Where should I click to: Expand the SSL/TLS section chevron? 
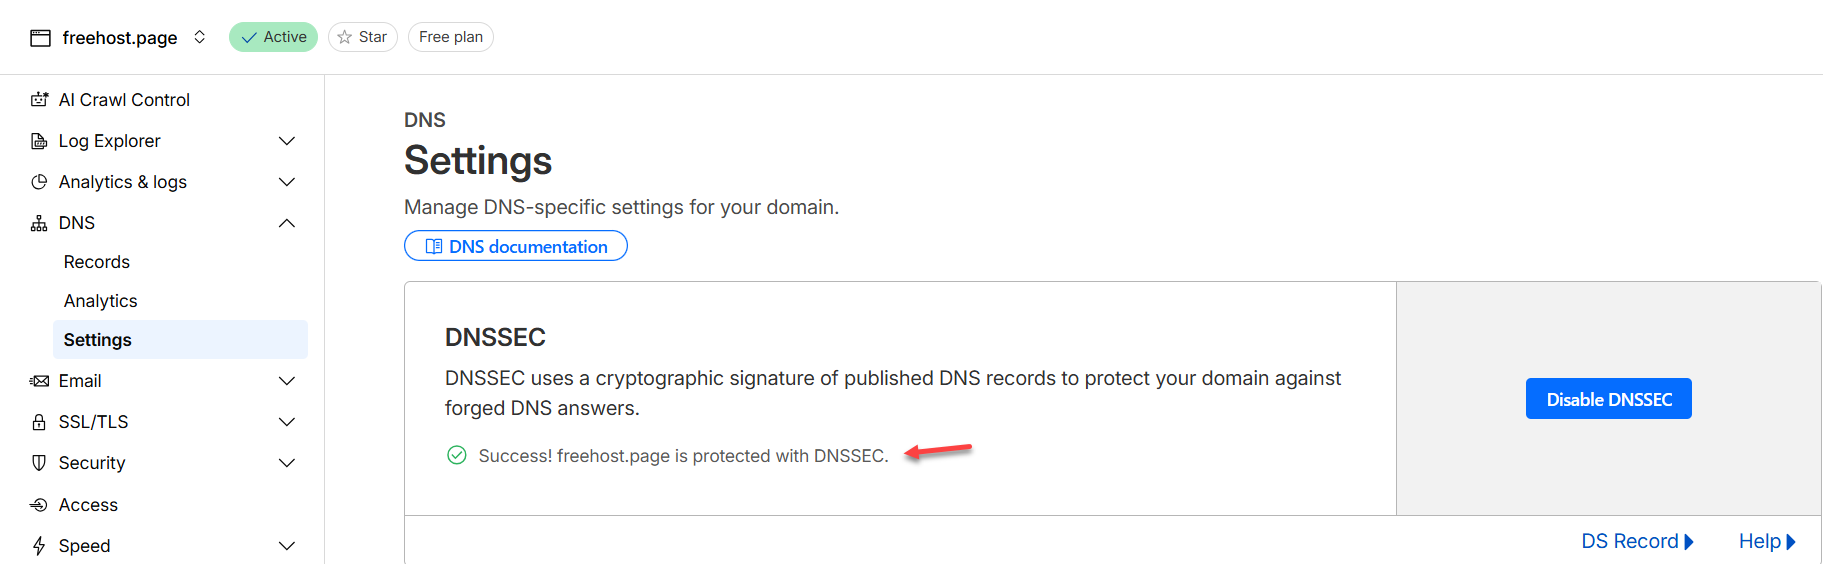[287, 422]
